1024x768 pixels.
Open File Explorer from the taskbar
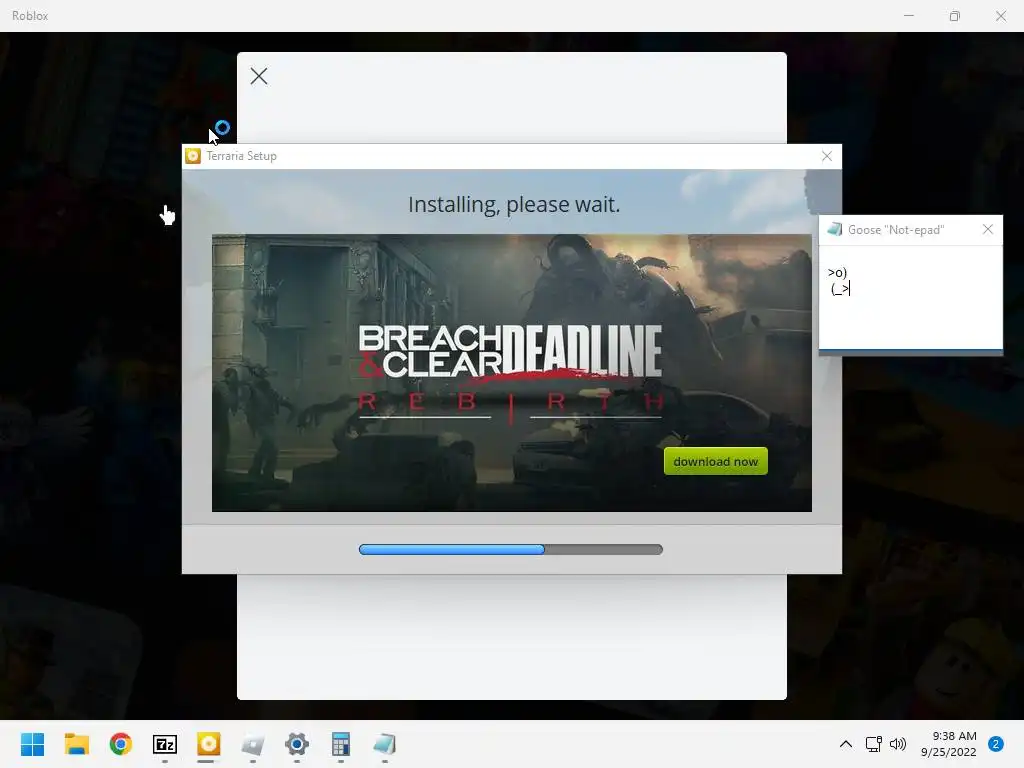pos(76,744)
